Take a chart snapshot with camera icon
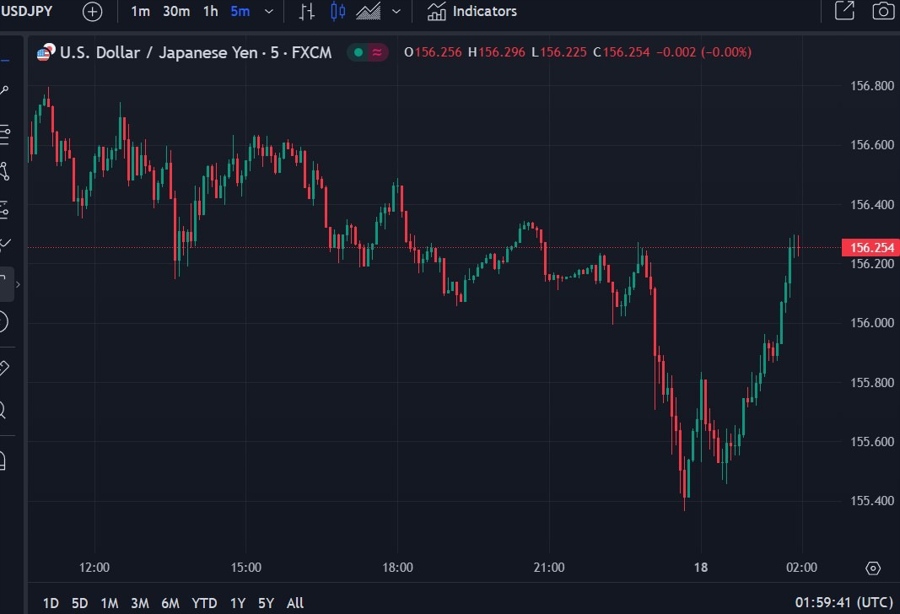The width and height of the screenshot is (900, 614). [882, 12]
